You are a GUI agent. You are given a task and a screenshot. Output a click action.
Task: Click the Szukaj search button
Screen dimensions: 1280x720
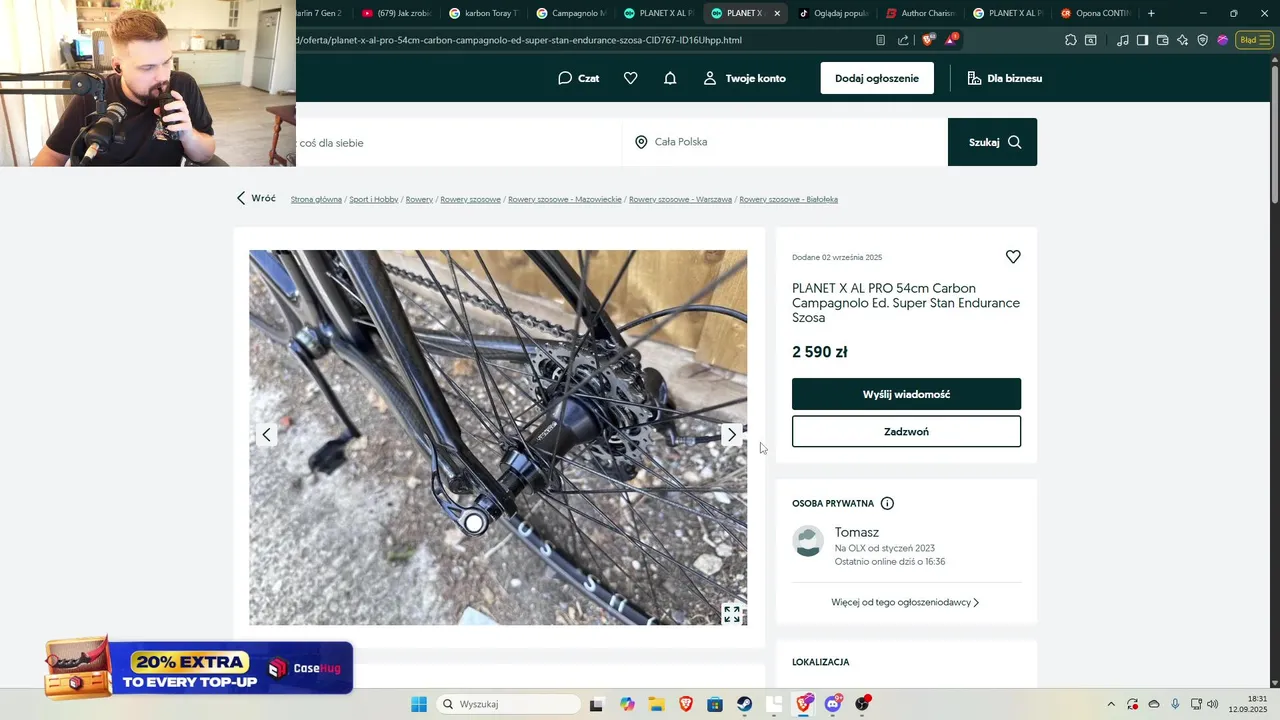coord(992,142)
